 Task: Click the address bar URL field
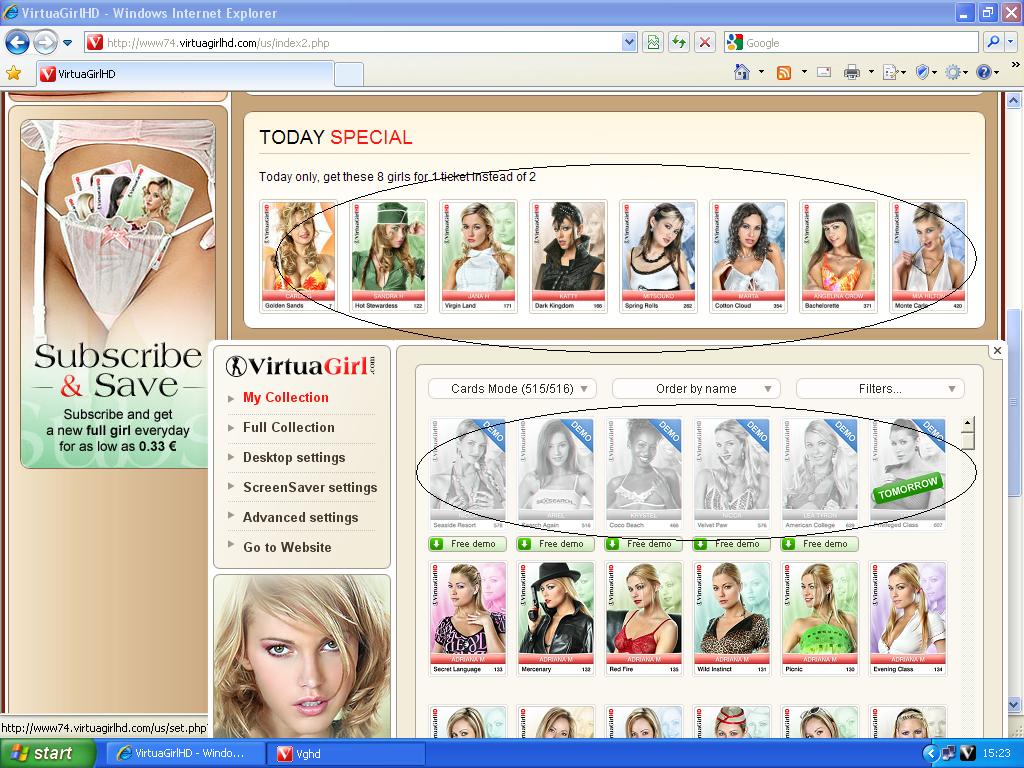coord(362,43)
